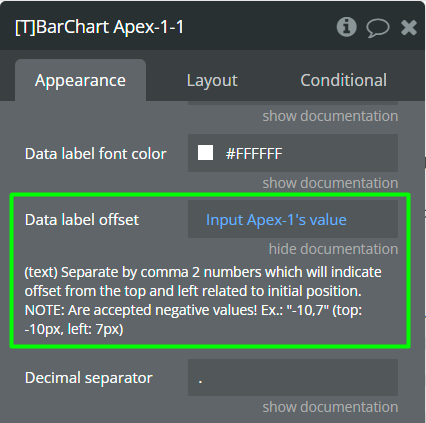Select the Decimal separator input field
Image resolution: width=426 pixels, height=423 pixels.
pos(293,377)
